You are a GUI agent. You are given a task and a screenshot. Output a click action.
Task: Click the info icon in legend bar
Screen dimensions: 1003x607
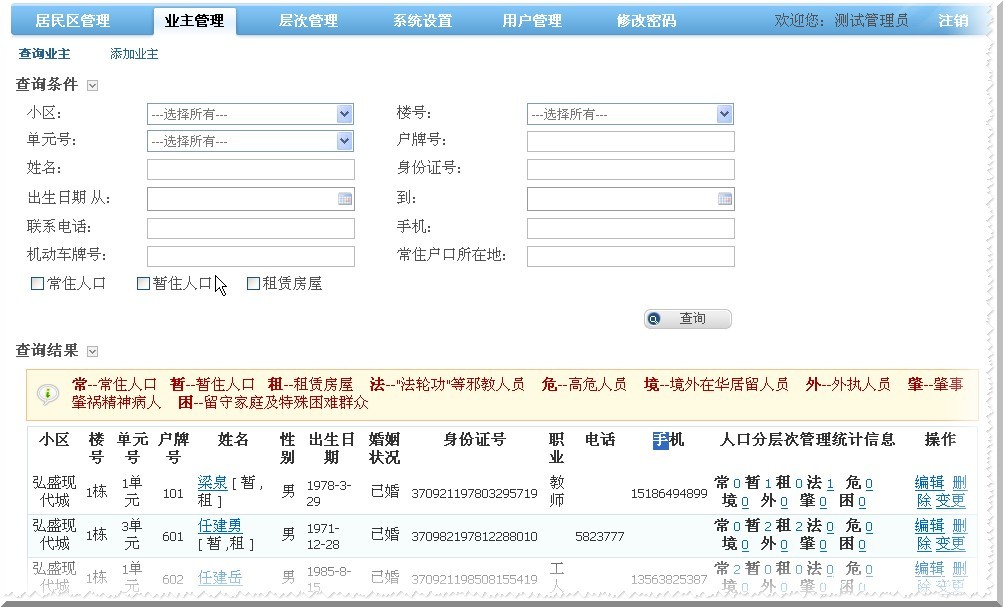47,393
